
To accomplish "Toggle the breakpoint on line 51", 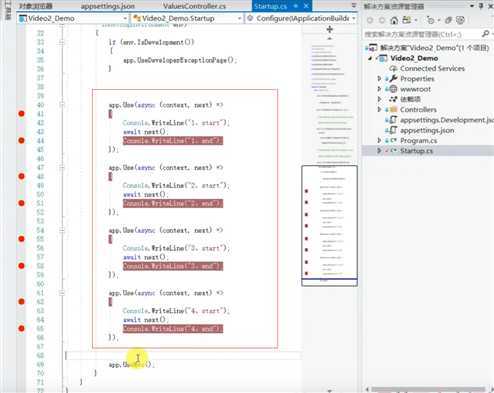I will pos(21,203).
